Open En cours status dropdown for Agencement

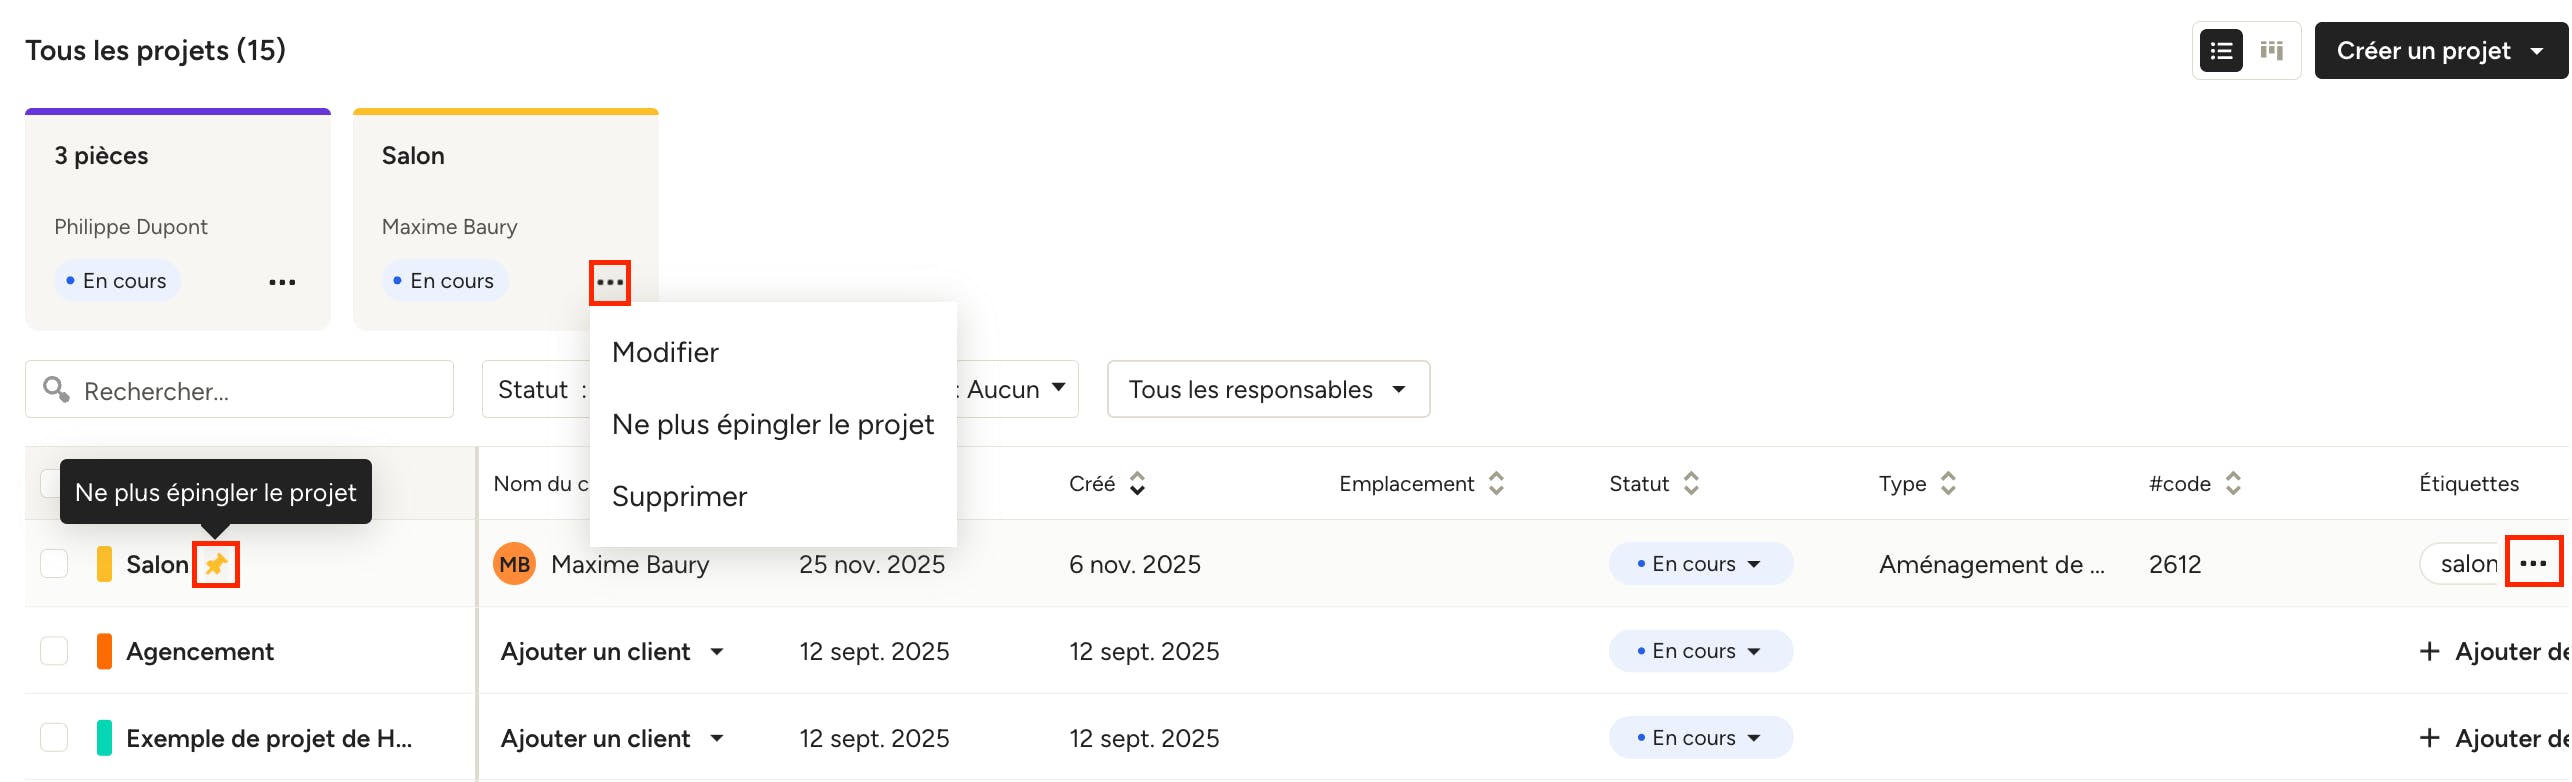point(1699,651)
